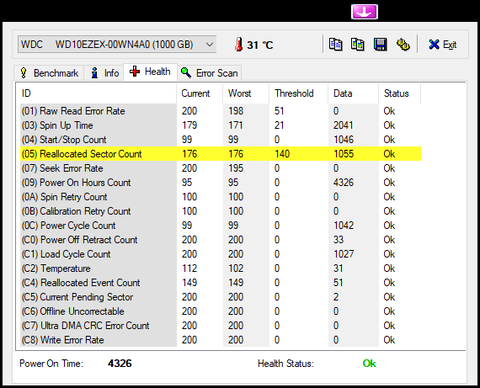Click the worst value 198 for Raw Read Error Rate

pos(236,111)
